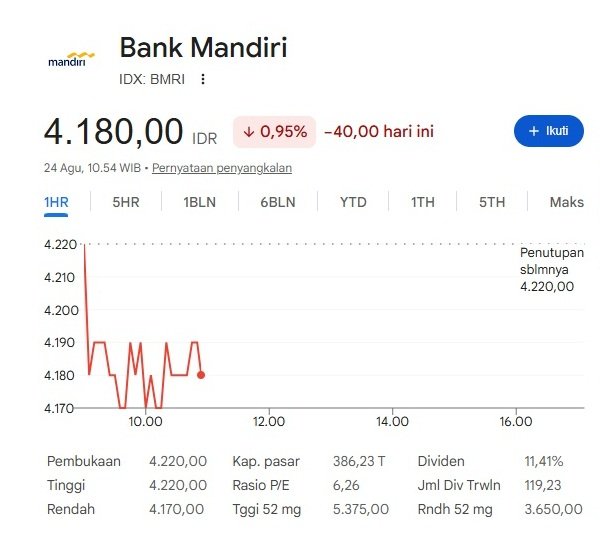Follow the stock with Ikuti button

[x=549, y=131]
